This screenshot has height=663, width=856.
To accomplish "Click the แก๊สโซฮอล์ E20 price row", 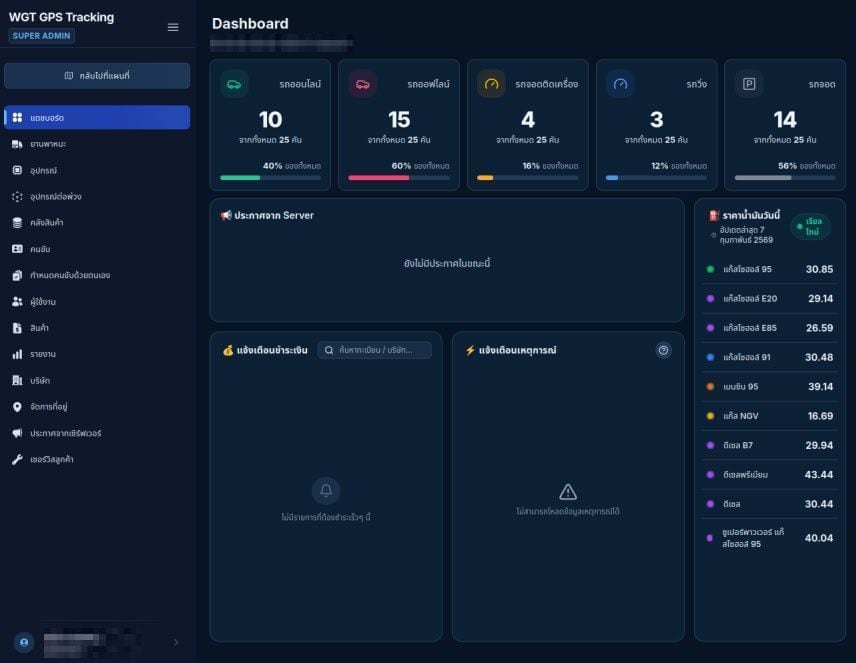I will tap(770, 299).
